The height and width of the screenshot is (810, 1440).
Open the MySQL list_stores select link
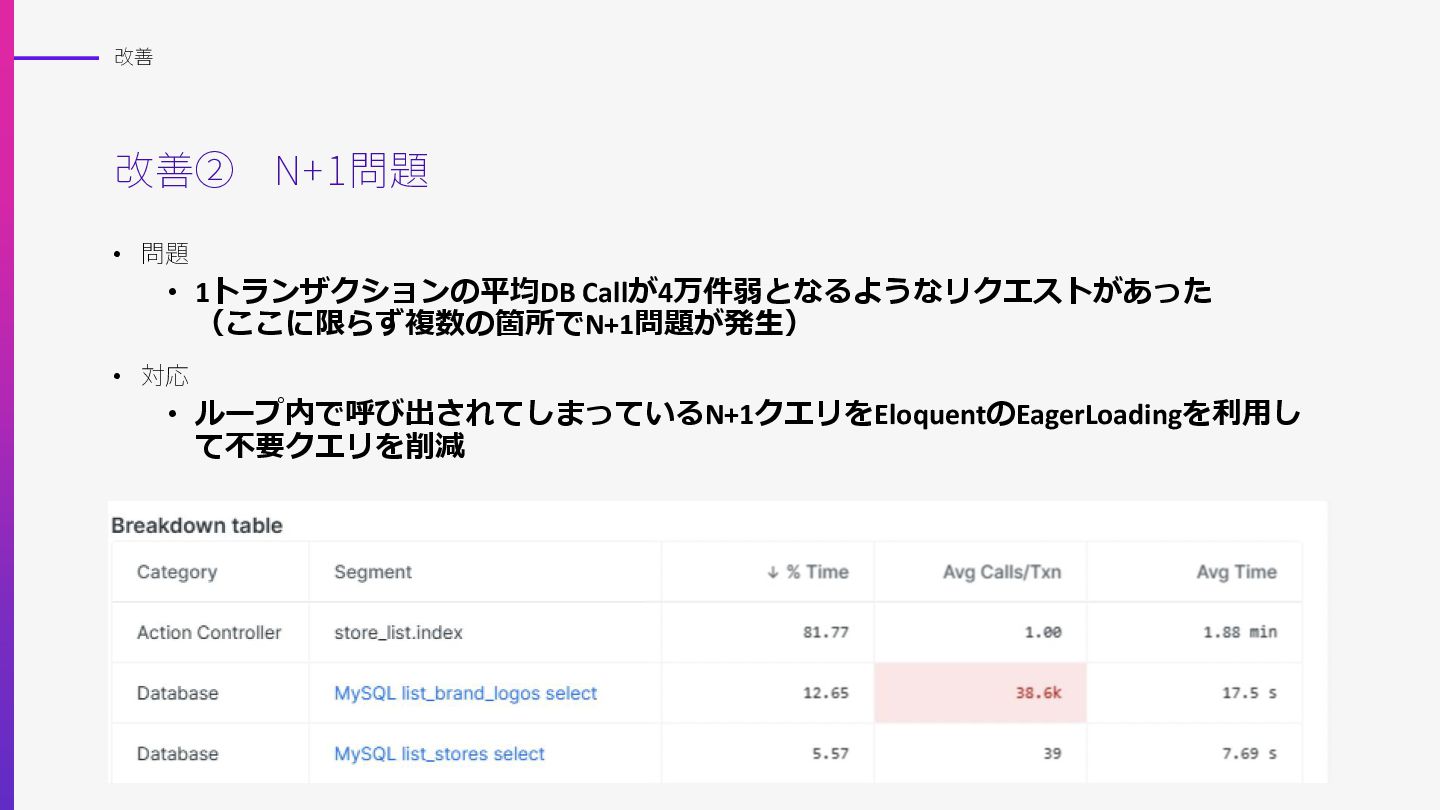[439, 754]
